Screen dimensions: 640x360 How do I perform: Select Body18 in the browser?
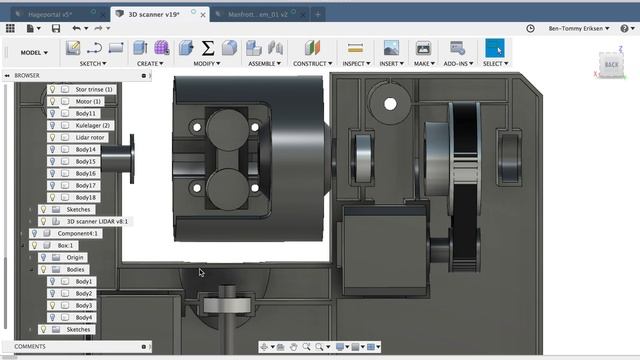(x=86, y=198)
